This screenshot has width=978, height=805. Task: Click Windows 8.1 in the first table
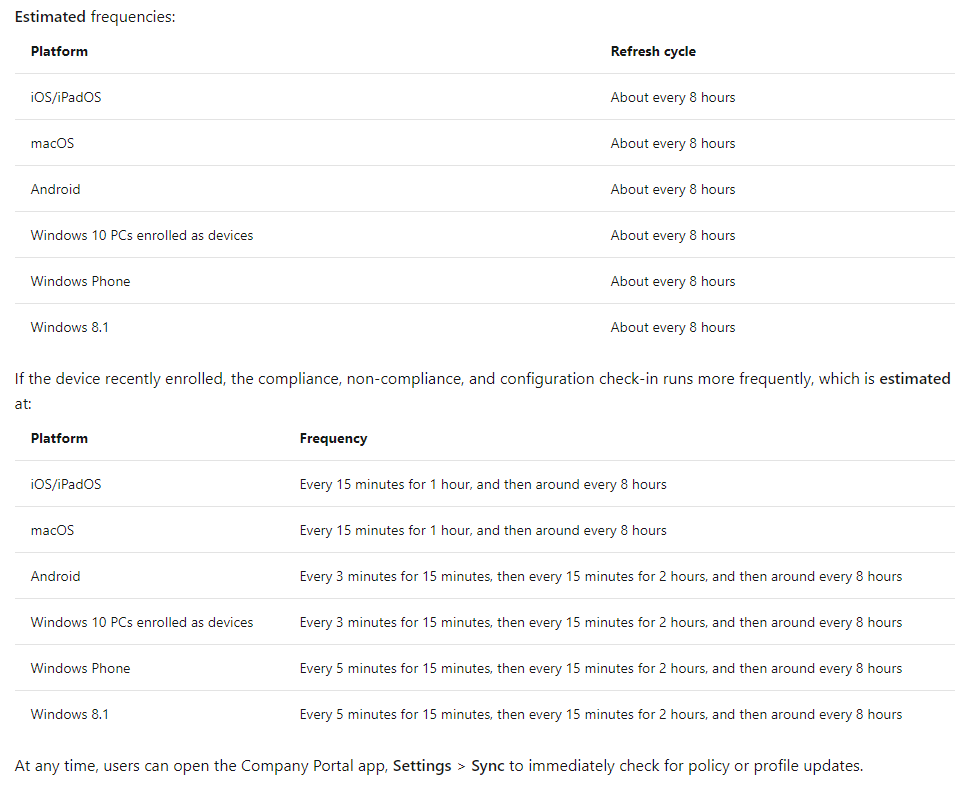coord(69,327)
